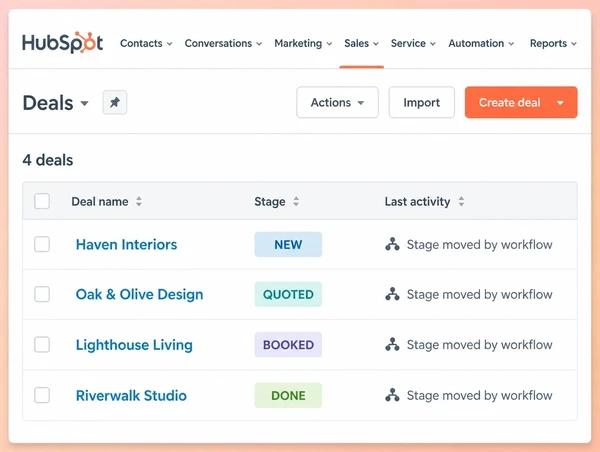The width and height of the screenshot is (600, 452).
Task: Click workflow icon in Haven Interiors row
Action: [x=392, y=244]
